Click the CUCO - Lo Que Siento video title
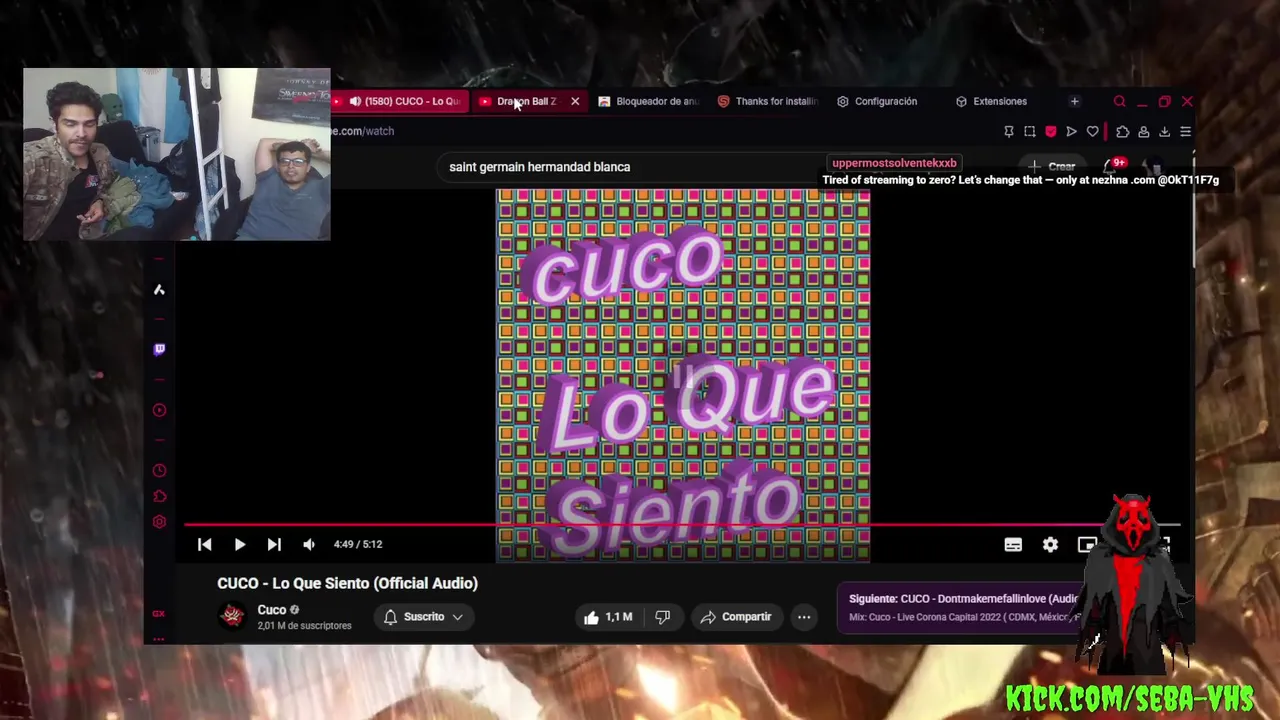The height and width of the screenshot is (720, 1280). 347,583
